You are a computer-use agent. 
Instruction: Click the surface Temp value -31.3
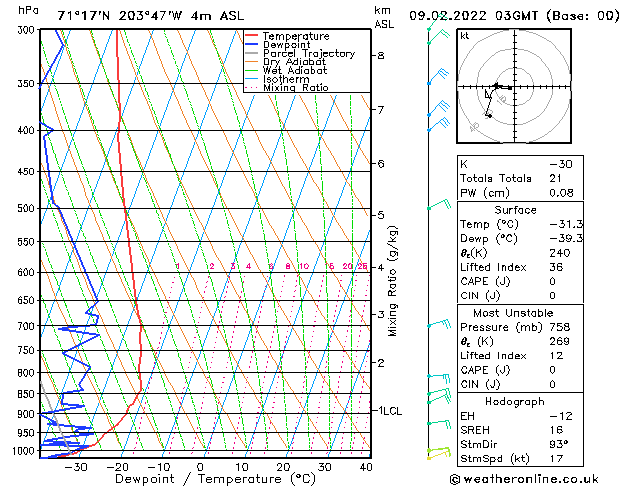(566, 225)
